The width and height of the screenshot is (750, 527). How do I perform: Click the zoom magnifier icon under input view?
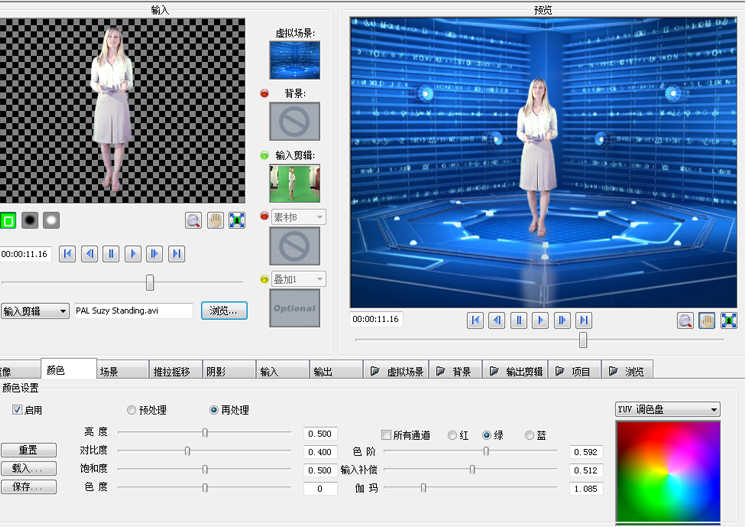click(193, 220)
